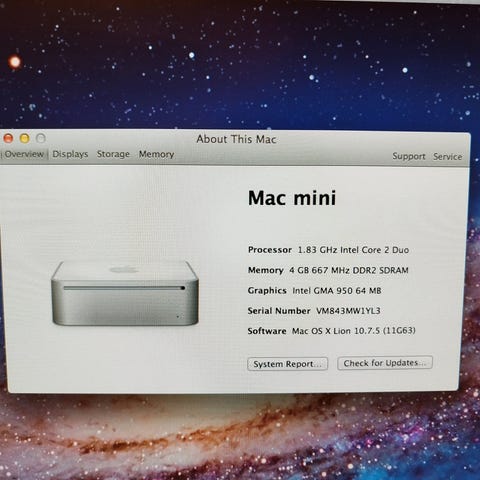The image size is (480, 480).
Task: Click the About This Mac title bar
Action: coord(236,139)
